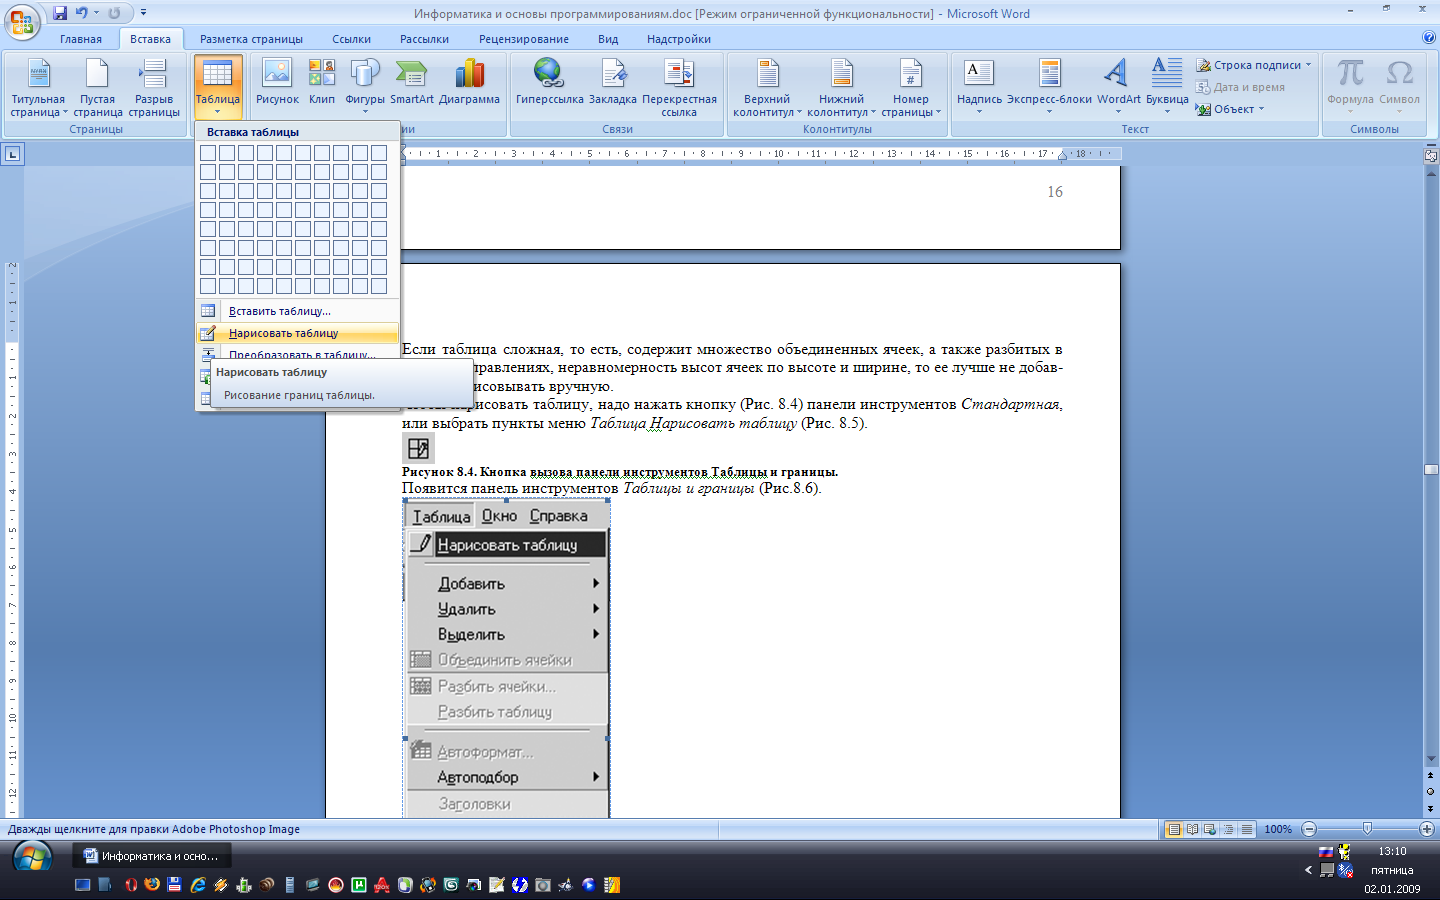Insert a hyperlink (Гиперссылка)
Image resolution: width=1440 pixels, height=900 pixels.
(549, 83)
